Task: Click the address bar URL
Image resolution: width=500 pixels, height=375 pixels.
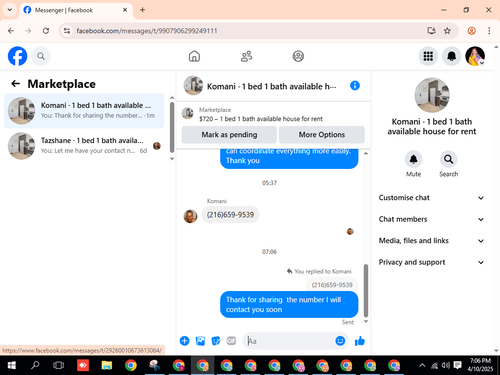Action: click(x=147, y=31)
